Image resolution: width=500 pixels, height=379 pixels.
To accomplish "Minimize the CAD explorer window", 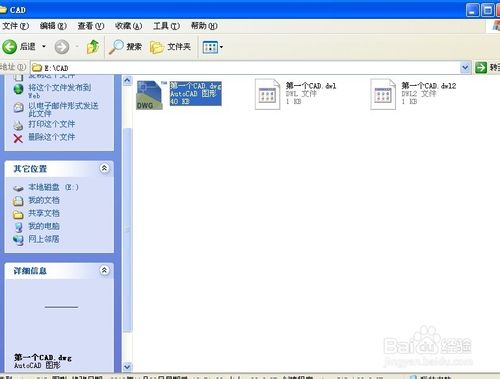I will (472, 10).
